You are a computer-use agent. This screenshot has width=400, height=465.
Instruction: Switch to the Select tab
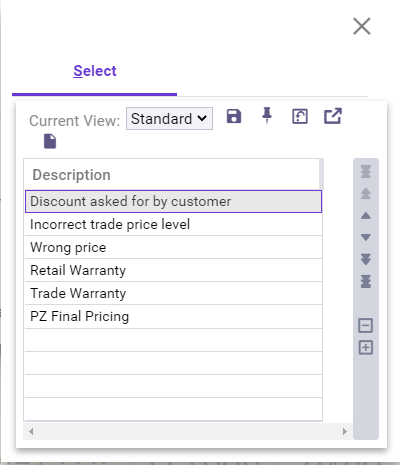click(95, 71)
